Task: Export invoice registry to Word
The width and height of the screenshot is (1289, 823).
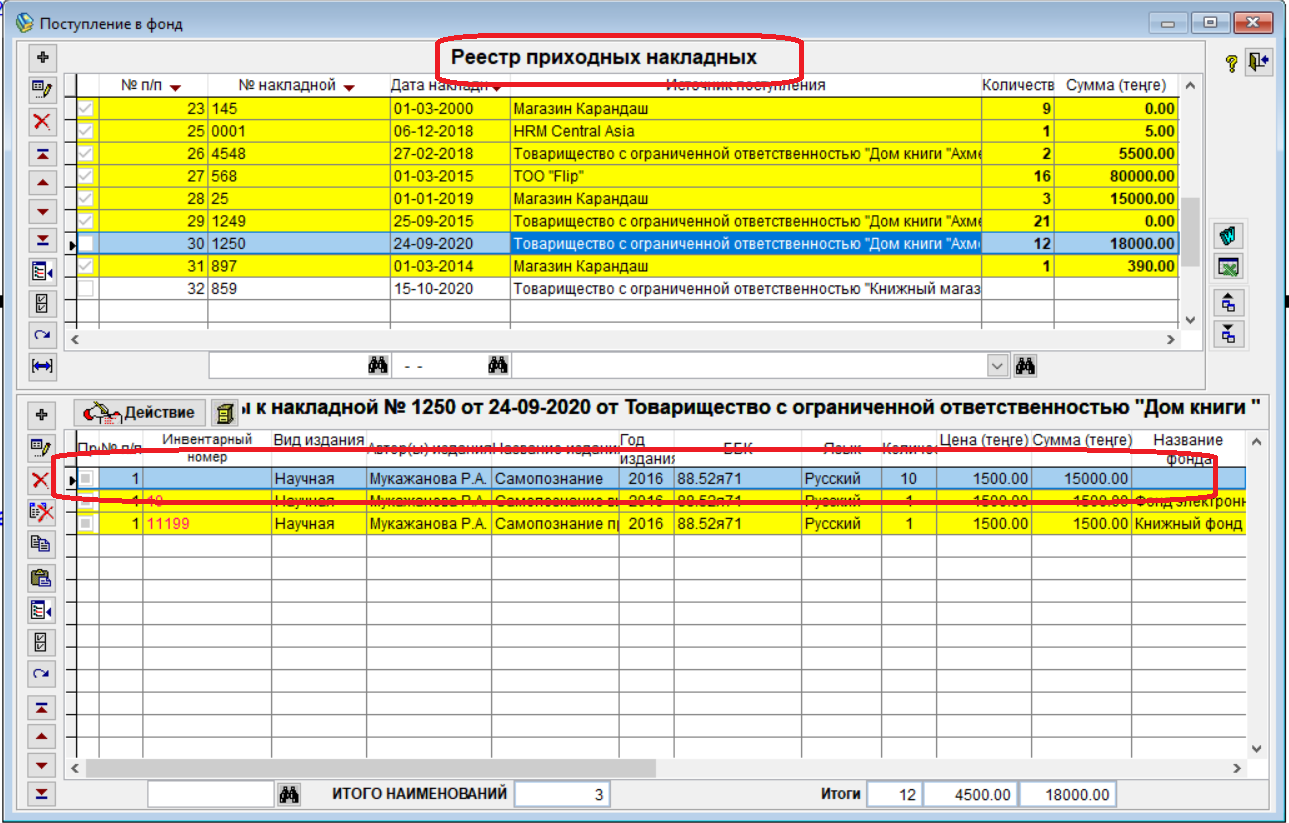Action: 1228,237
